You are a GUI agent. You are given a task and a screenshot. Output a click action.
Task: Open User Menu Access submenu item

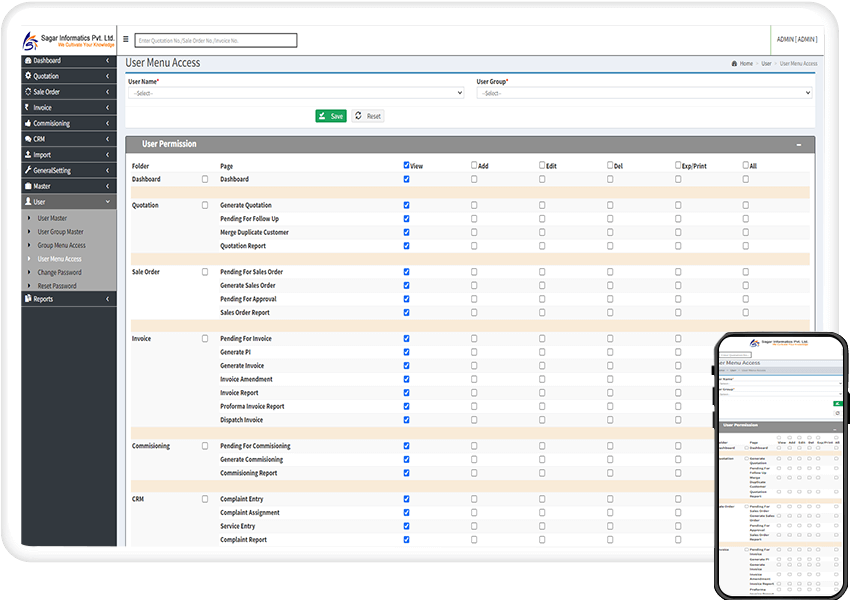59,259
